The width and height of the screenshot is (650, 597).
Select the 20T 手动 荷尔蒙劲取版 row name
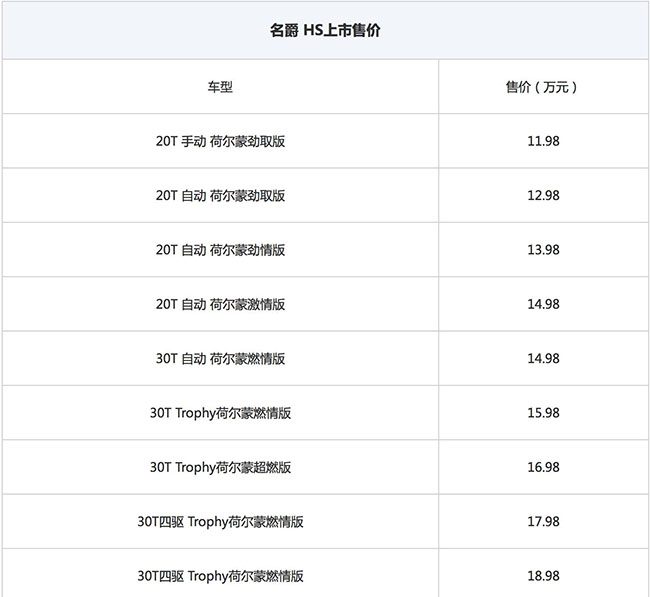220,141
